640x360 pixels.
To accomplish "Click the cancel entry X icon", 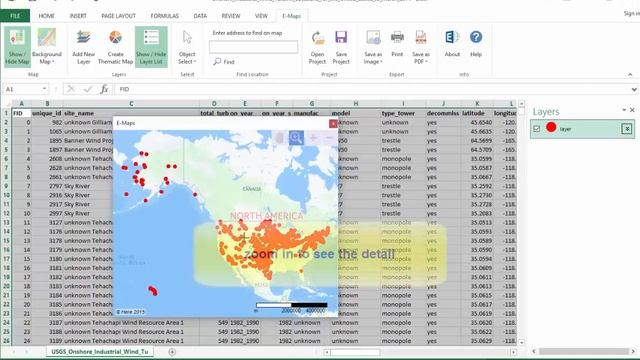I will [x=71, y=89].
